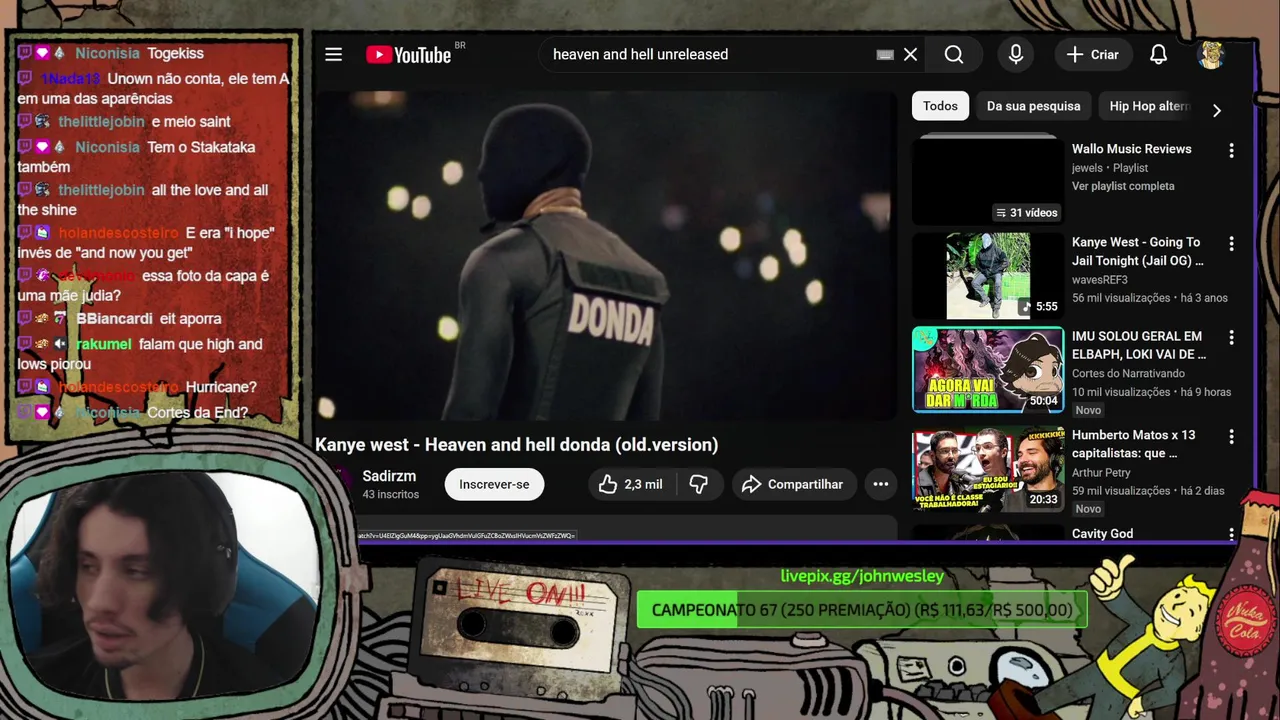Screen dimensions: 1280x720
Task: Open the account avatar menu
Action: coord(1211,54)
